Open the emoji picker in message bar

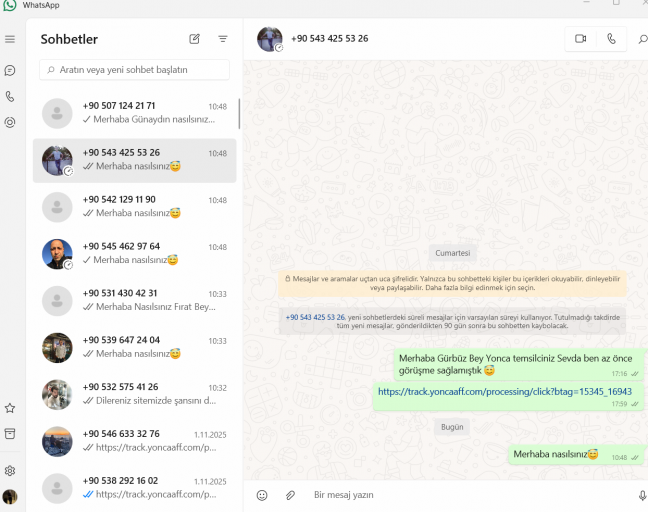(262, 495)
